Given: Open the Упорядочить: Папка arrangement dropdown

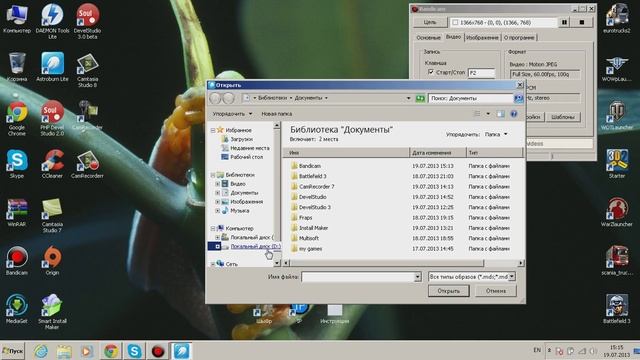Looking at the screenshot, I should (496, 134).
